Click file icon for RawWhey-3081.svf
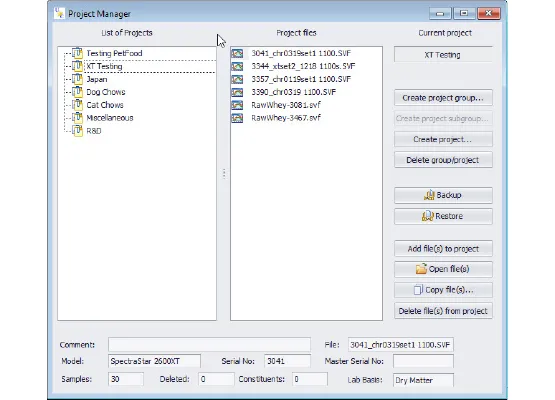This screenshot has width=555, height=400. (x=237, y=105)
